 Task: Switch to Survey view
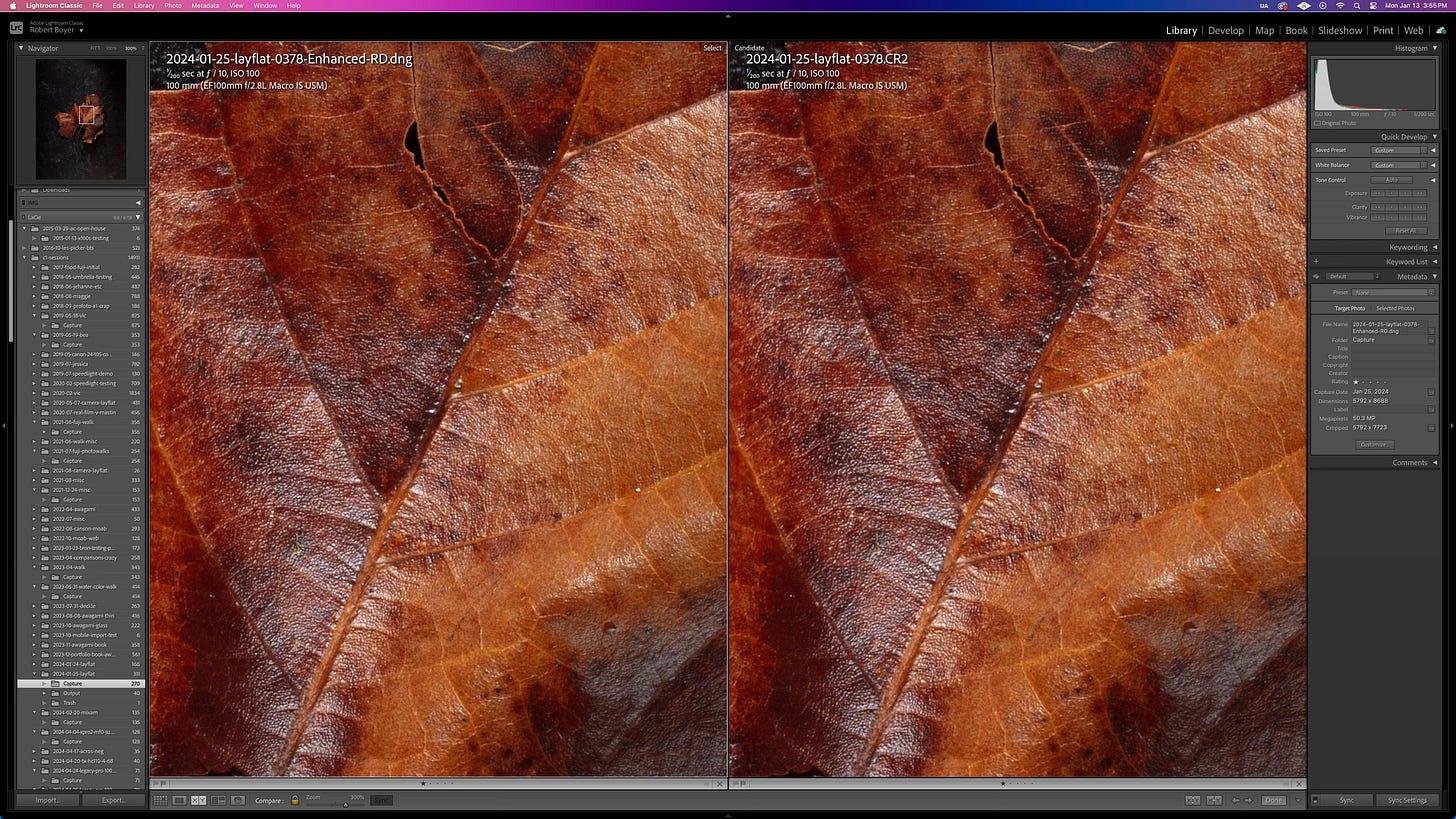(218, 800)
